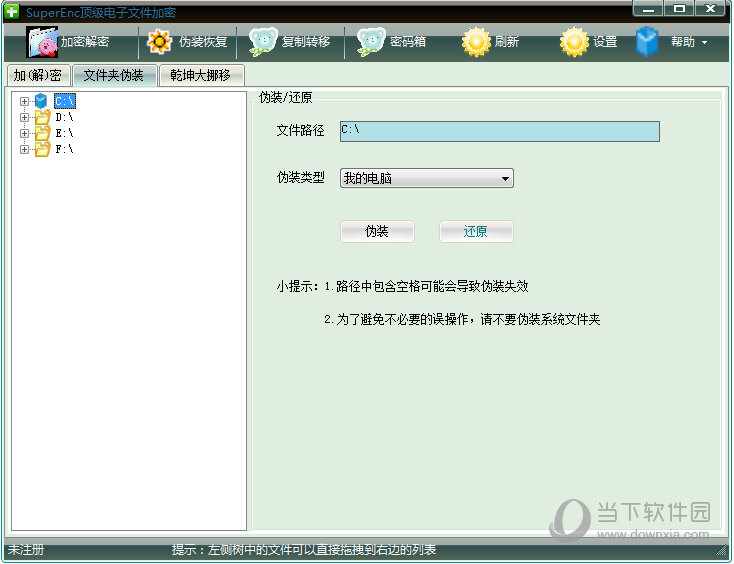This screenshot has height=564, width=734.
Task: Click the tip about 路径中包含空格
Action: coord(426,286)
